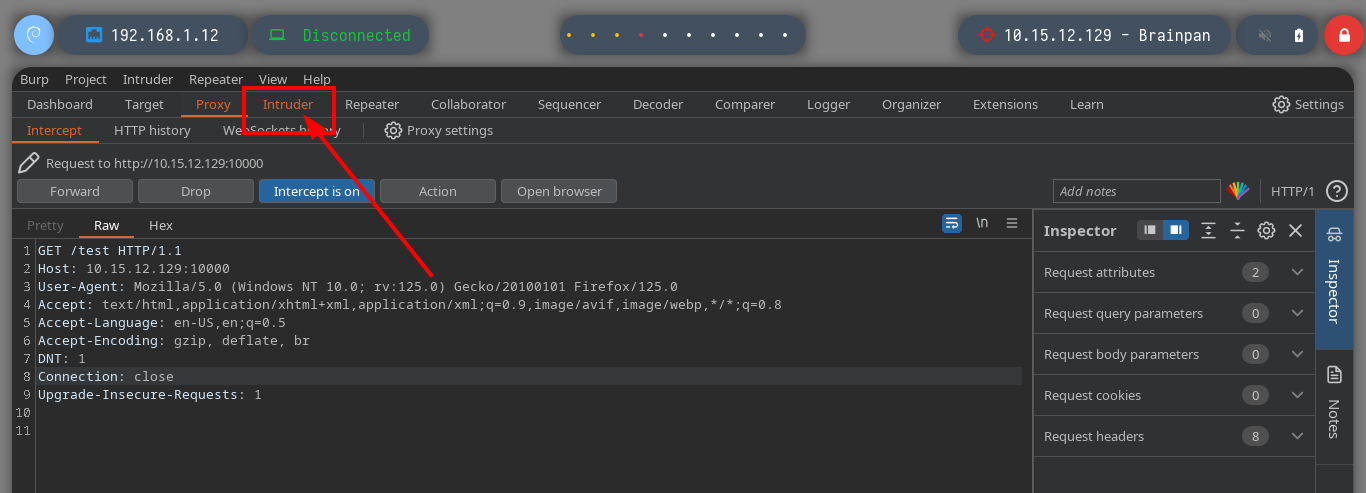
Task: Click Inspector expand all sections icon
Action: [1208, 230]
